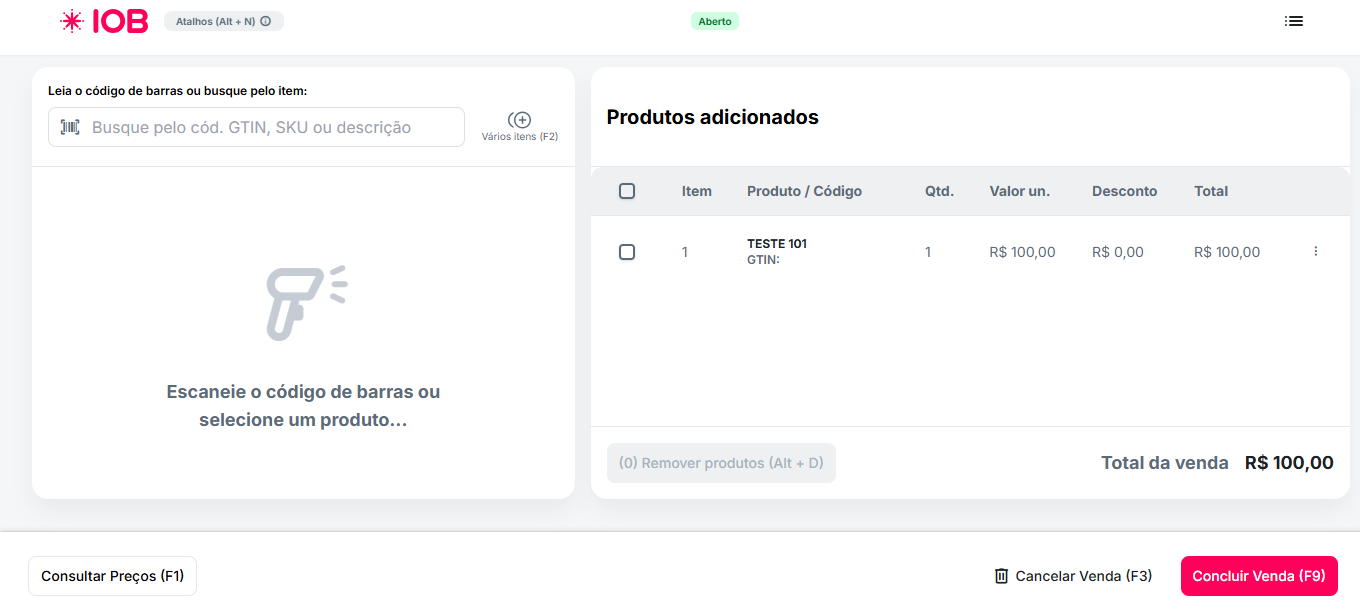
Task: Check the select-all products checkbox
Action: click(627, 191)
